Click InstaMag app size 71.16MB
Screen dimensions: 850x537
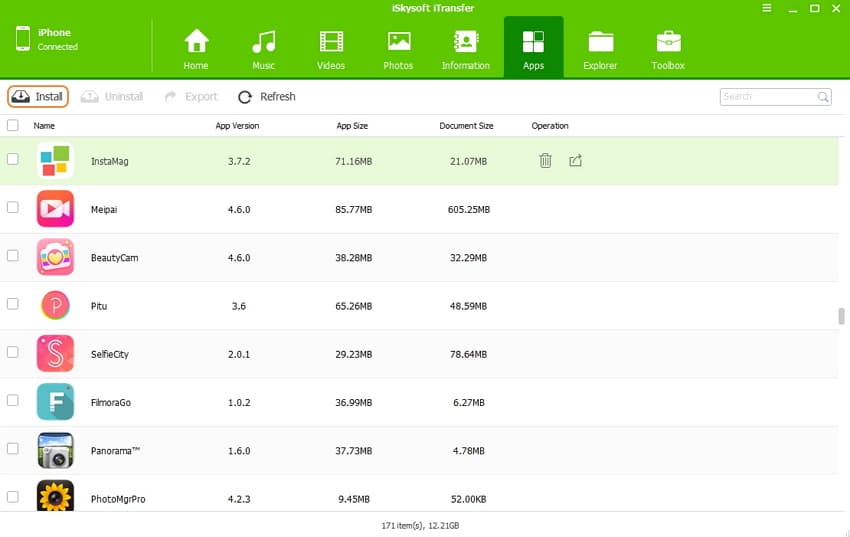coord(353,161)
